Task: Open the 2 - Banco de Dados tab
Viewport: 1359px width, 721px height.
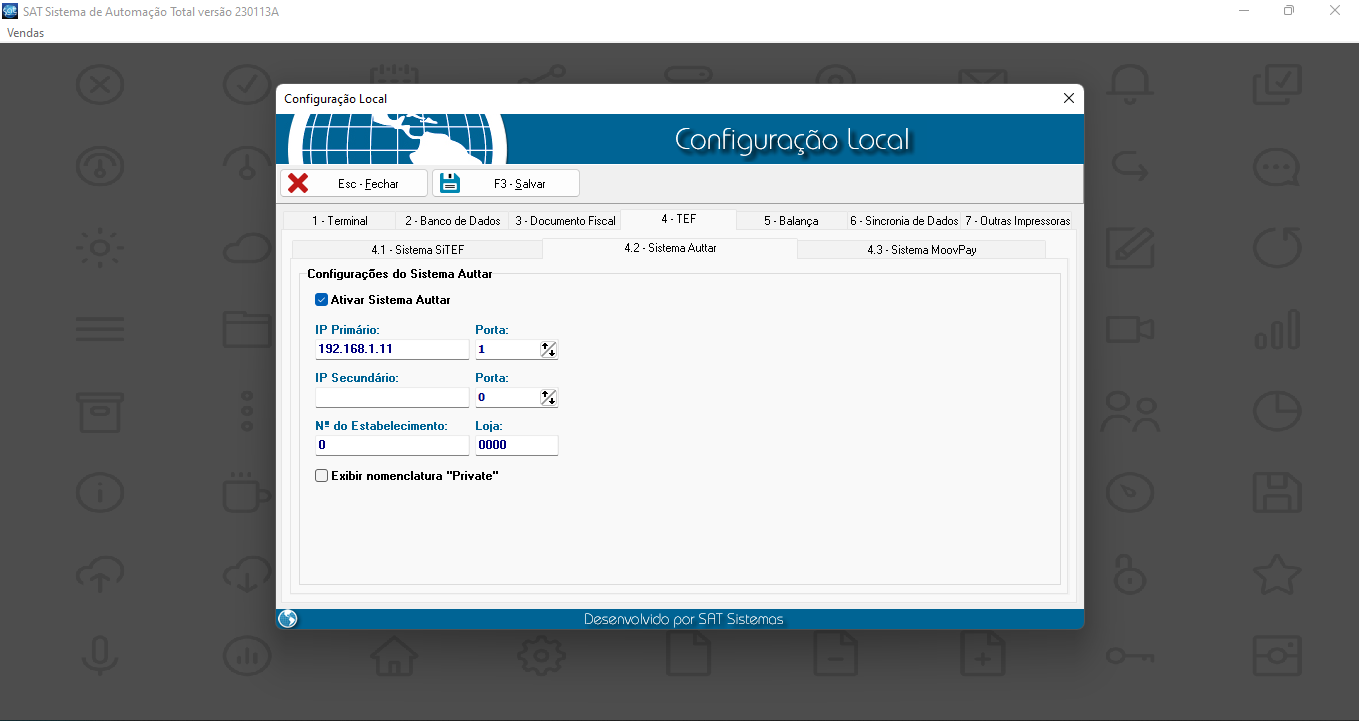Action: [x=452, y=221]
